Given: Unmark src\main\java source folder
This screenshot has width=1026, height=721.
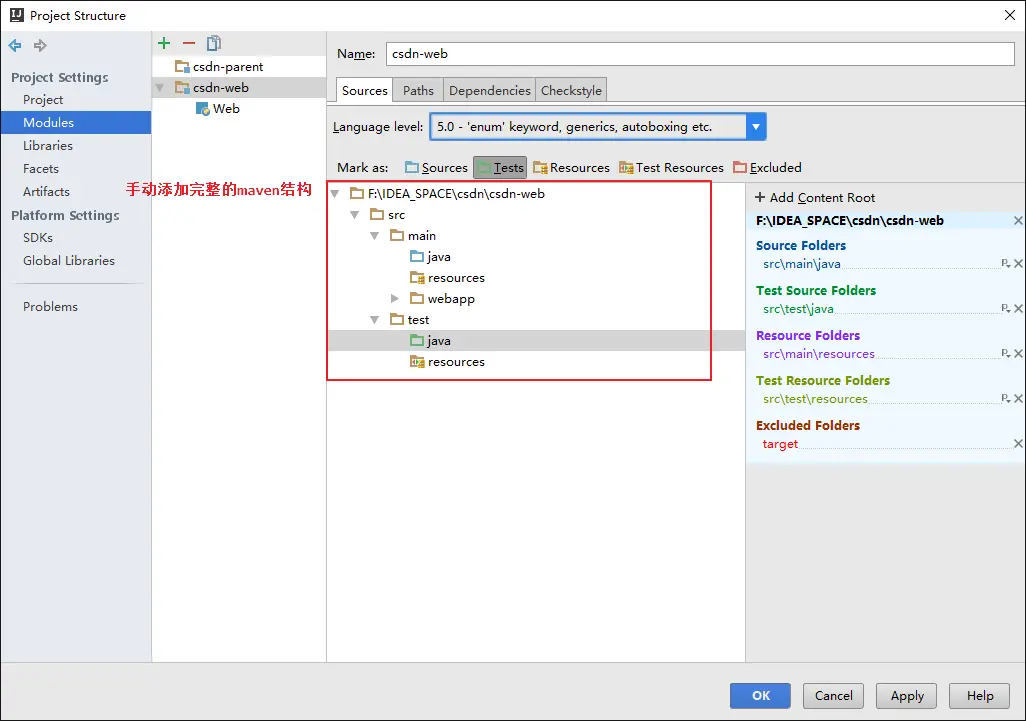Looking at the screenshot, I should (1018, 264).
